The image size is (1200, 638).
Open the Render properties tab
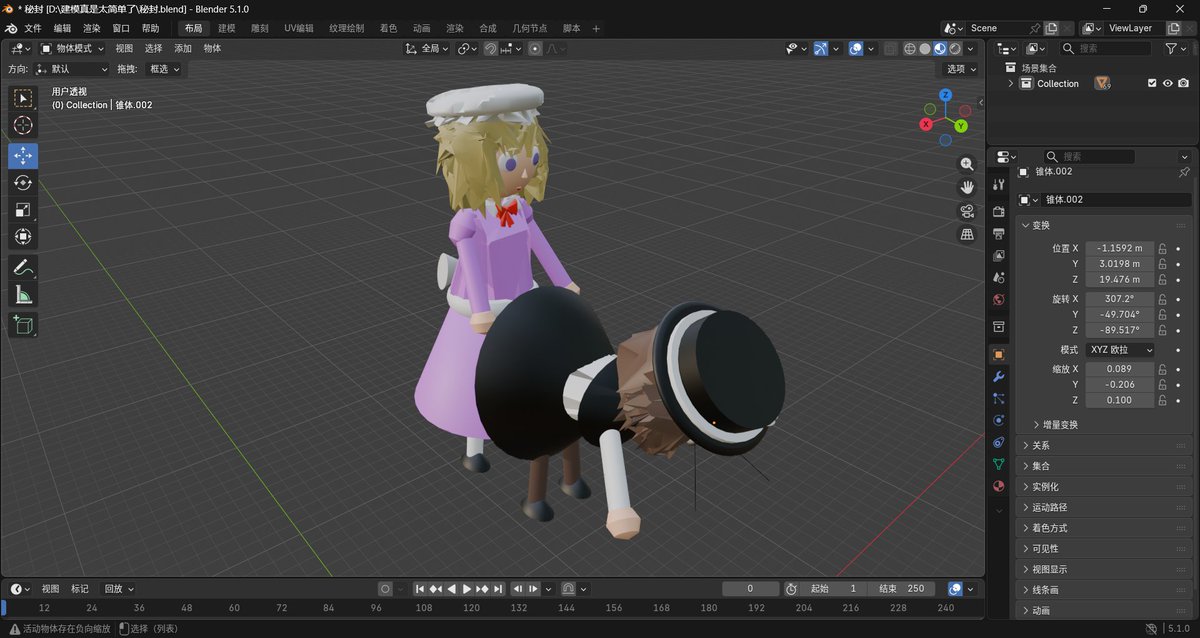(x=998, y=212)
